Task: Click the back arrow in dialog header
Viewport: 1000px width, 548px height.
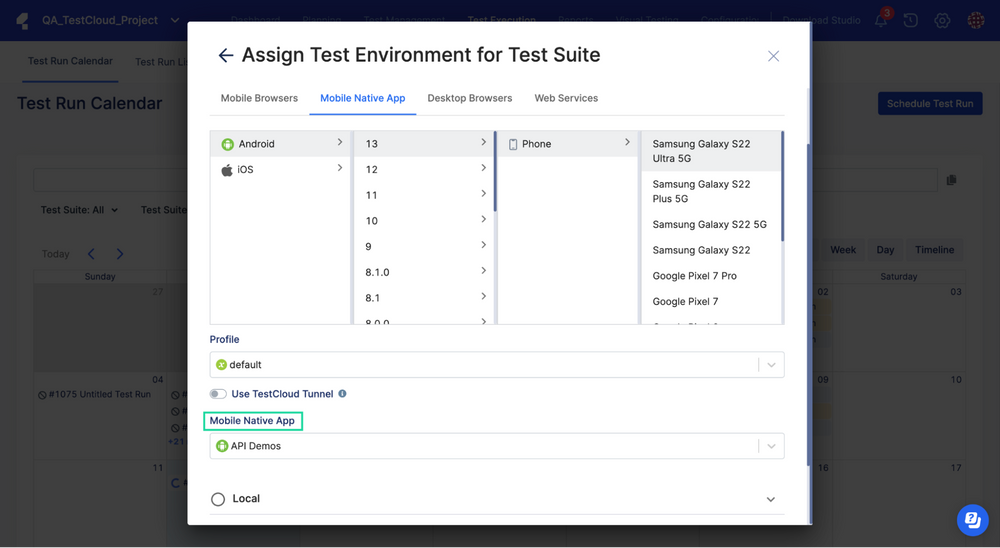Action: [x=226, y=56]
